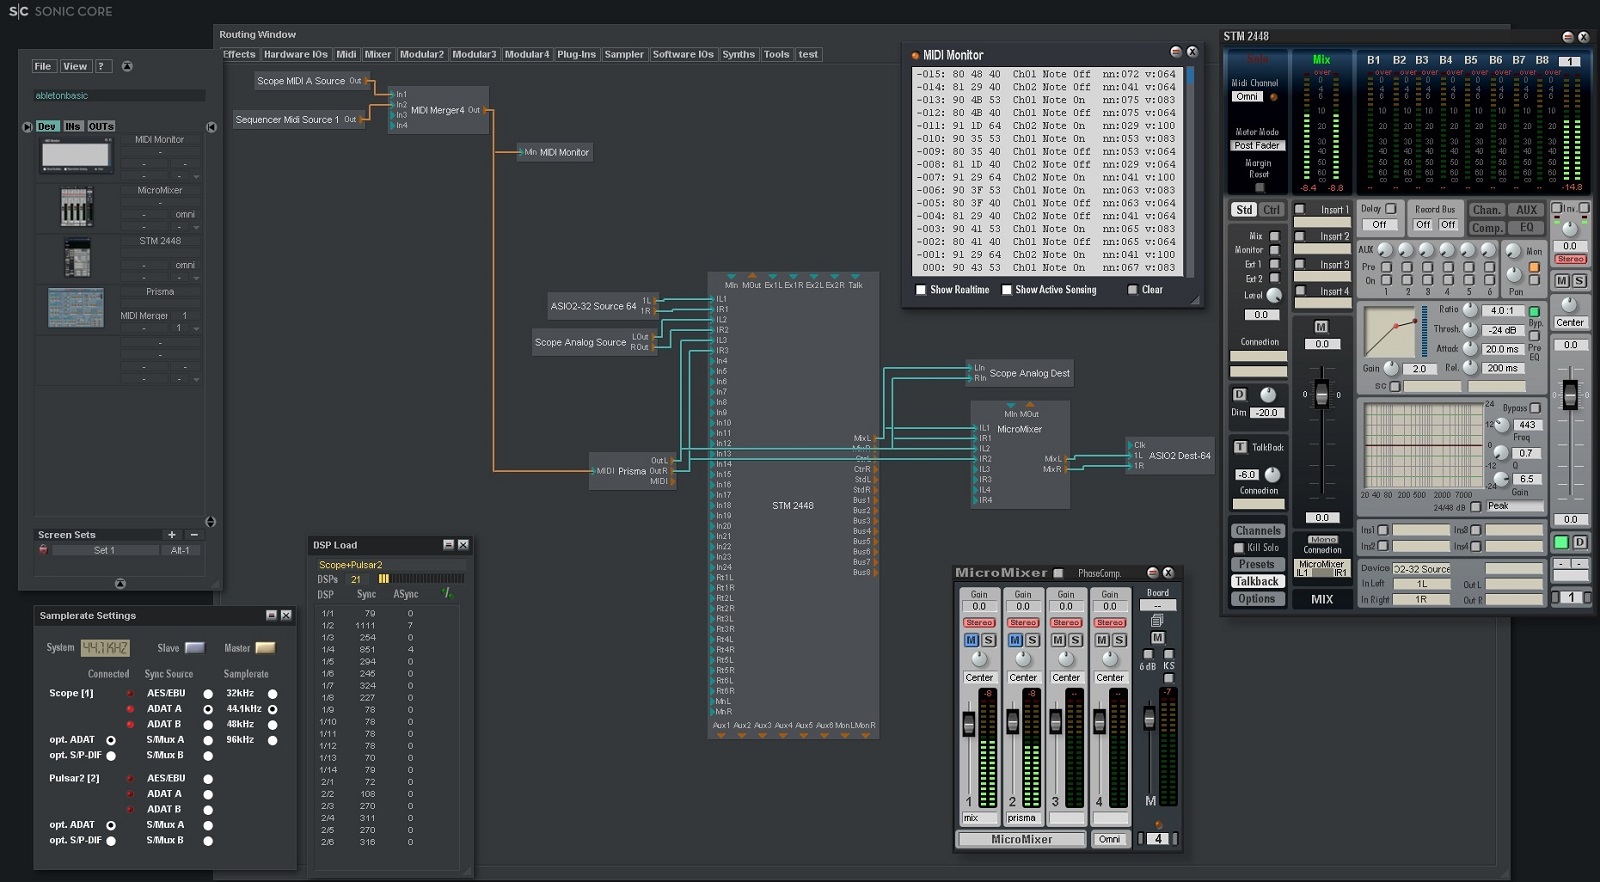Open the Omni dropdown in MicroMixer
1600x882 pixels.
[x=1110, y=840]
